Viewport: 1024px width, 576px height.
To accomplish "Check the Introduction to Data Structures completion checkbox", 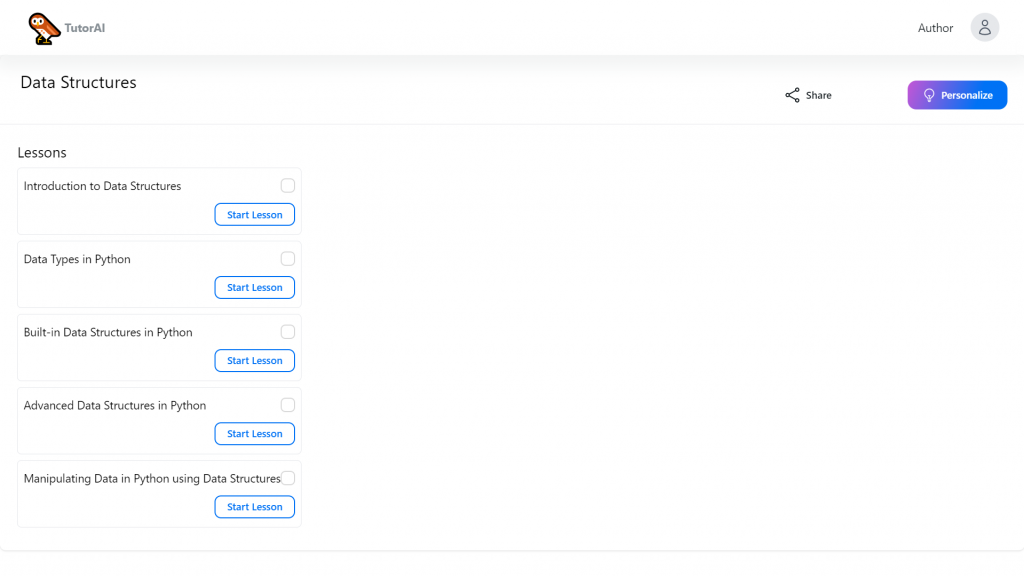I will pyautogui.click(x=287, y=185).
